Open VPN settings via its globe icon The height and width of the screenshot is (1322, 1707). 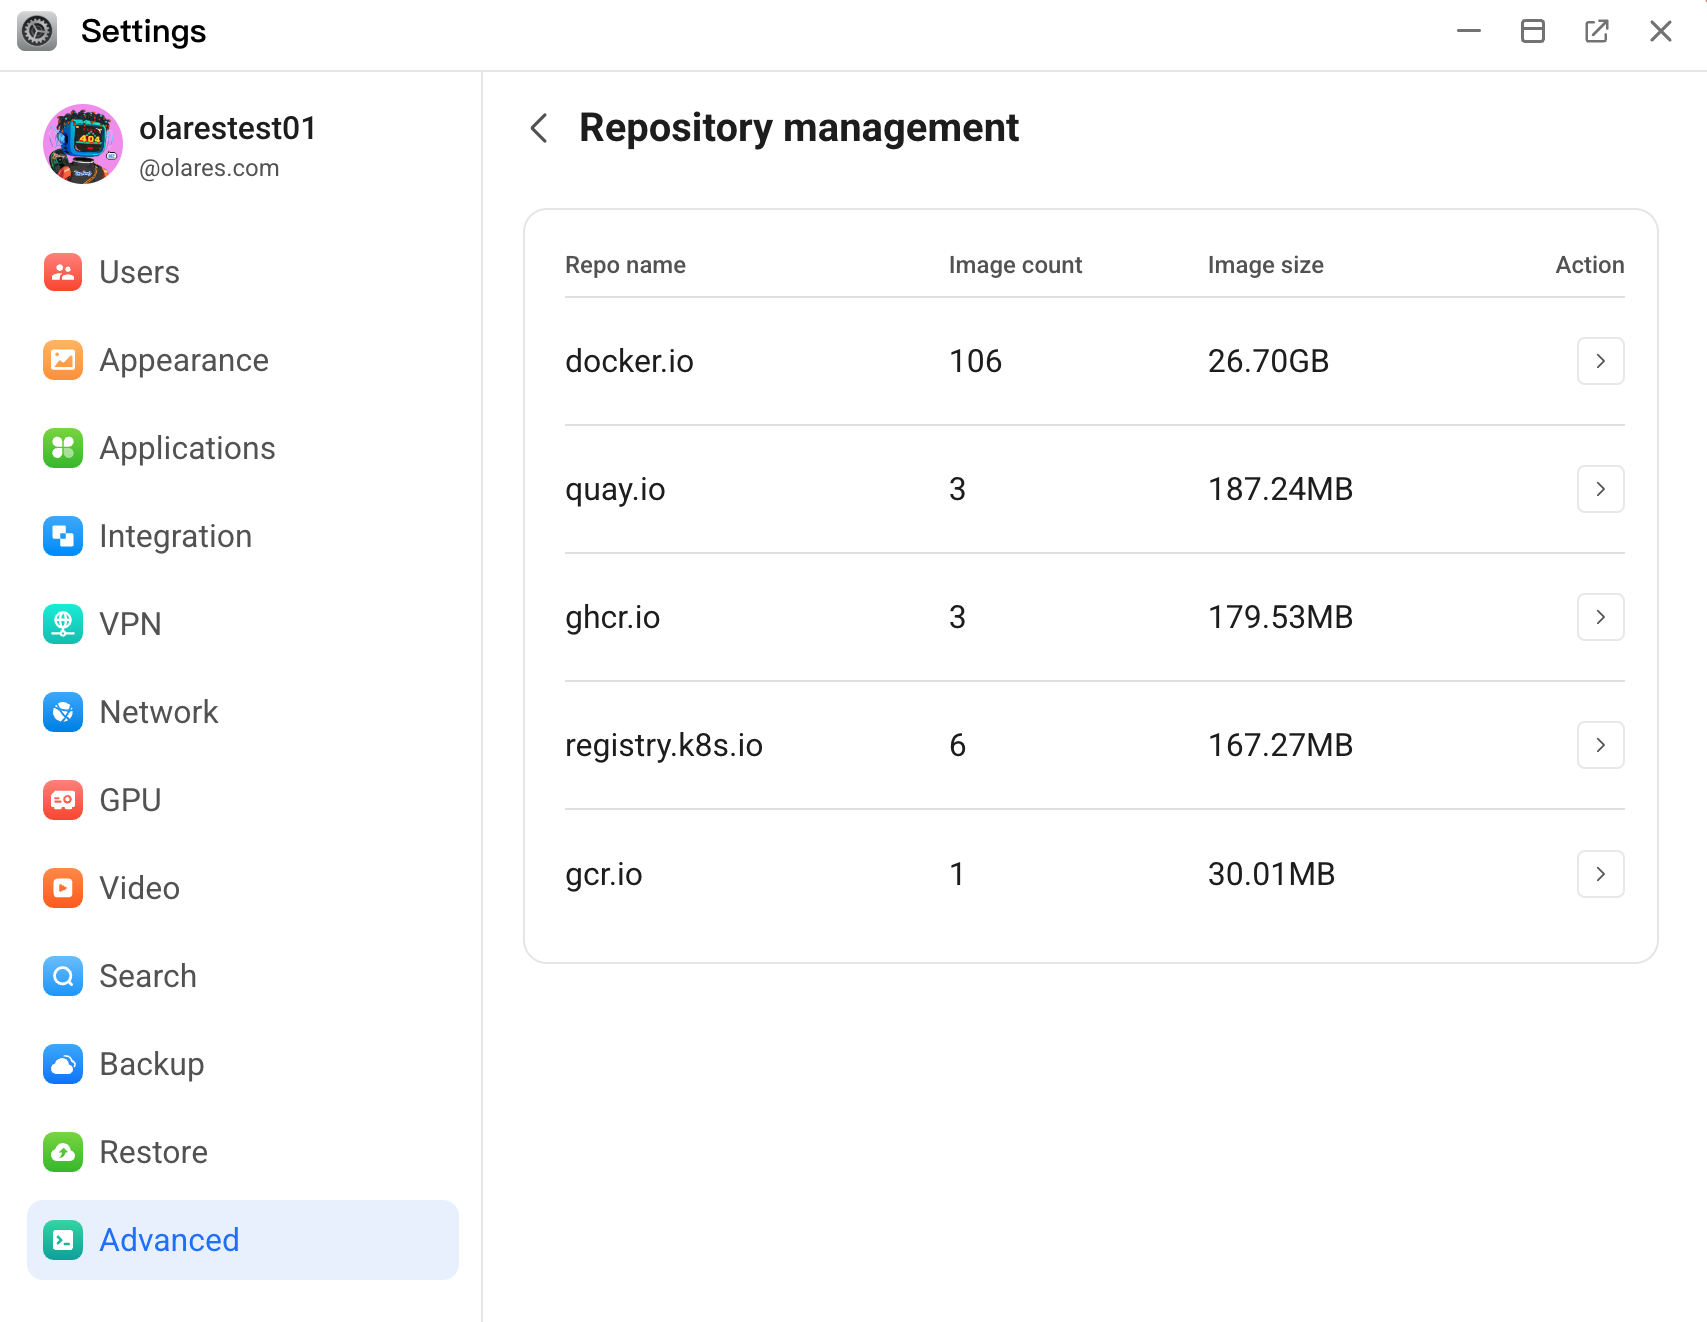pyautogui.click(x=63, y=624)
